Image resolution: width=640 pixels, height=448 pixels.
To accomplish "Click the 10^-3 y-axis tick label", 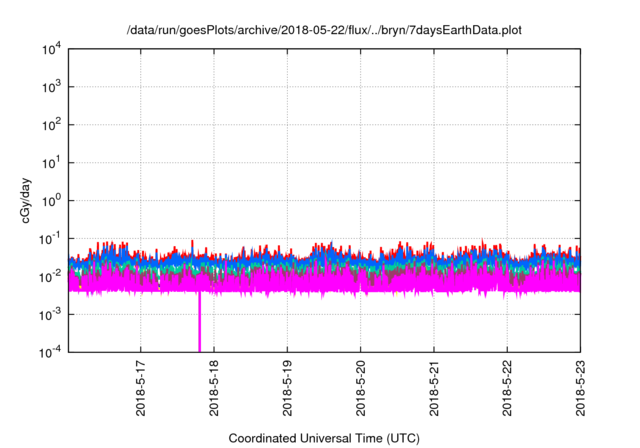I will pos(50,315).
